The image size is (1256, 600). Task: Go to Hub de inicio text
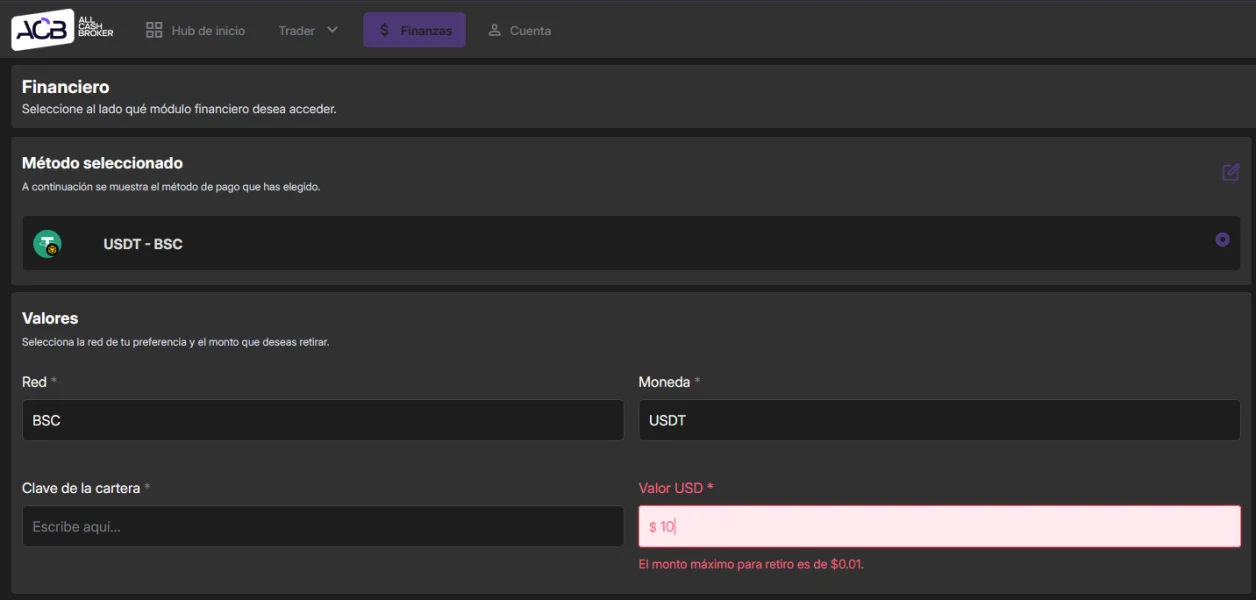click(208, 31)
